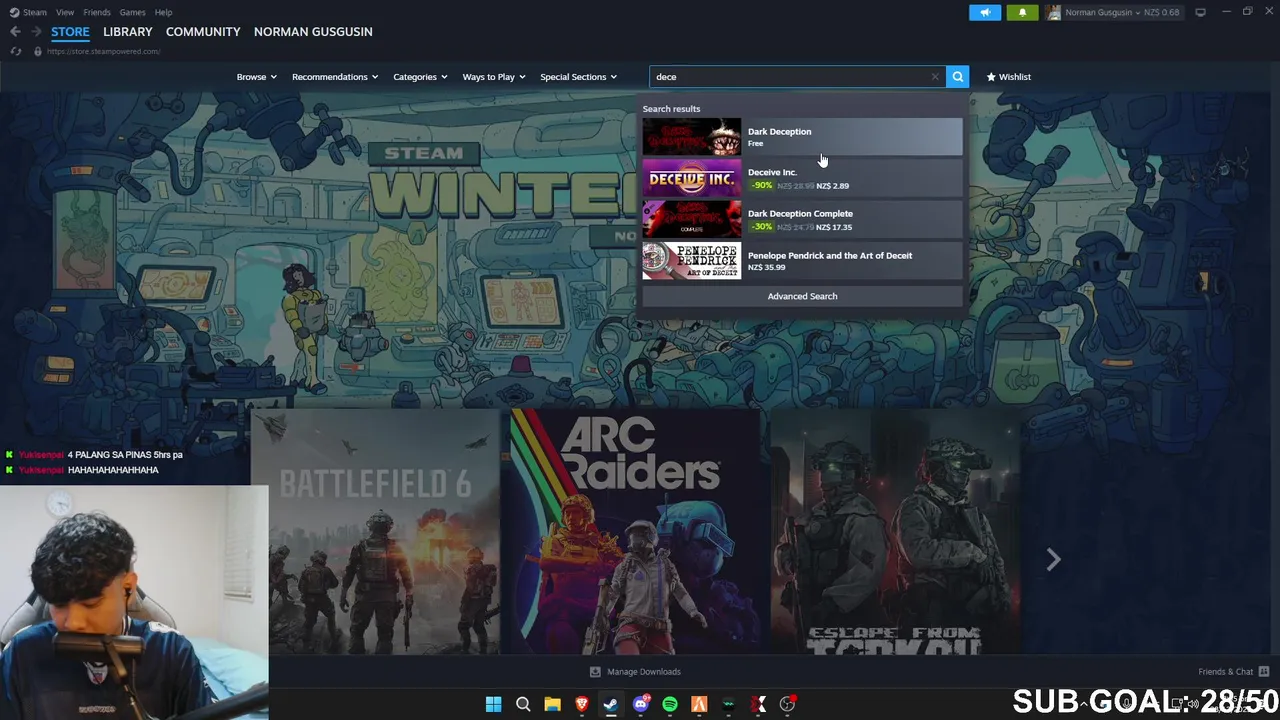The width and height of the screenshot is (1280, 720).
Task: Click the Manage Downloads label
Action: [644, 672]
